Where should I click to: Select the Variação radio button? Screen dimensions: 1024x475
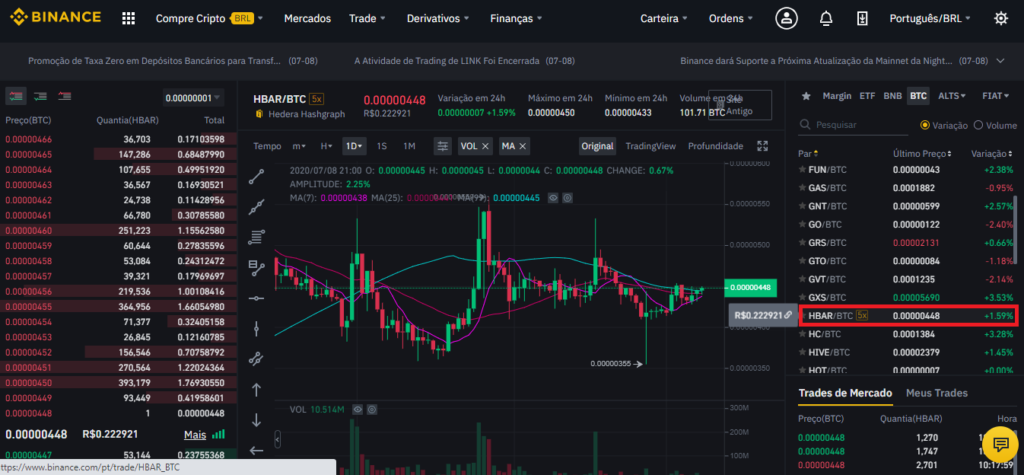[x=925, y=125]
